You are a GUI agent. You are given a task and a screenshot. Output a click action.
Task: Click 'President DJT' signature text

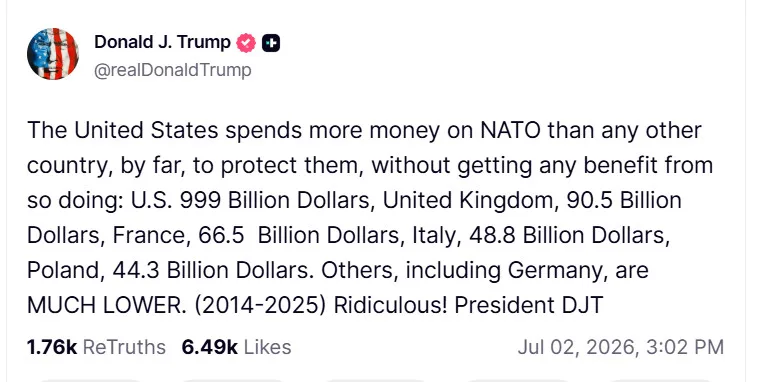(529, 305)
